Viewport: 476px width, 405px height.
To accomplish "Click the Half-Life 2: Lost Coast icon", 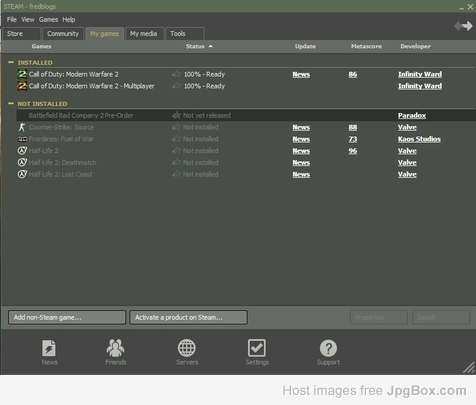I will (22, 174).
